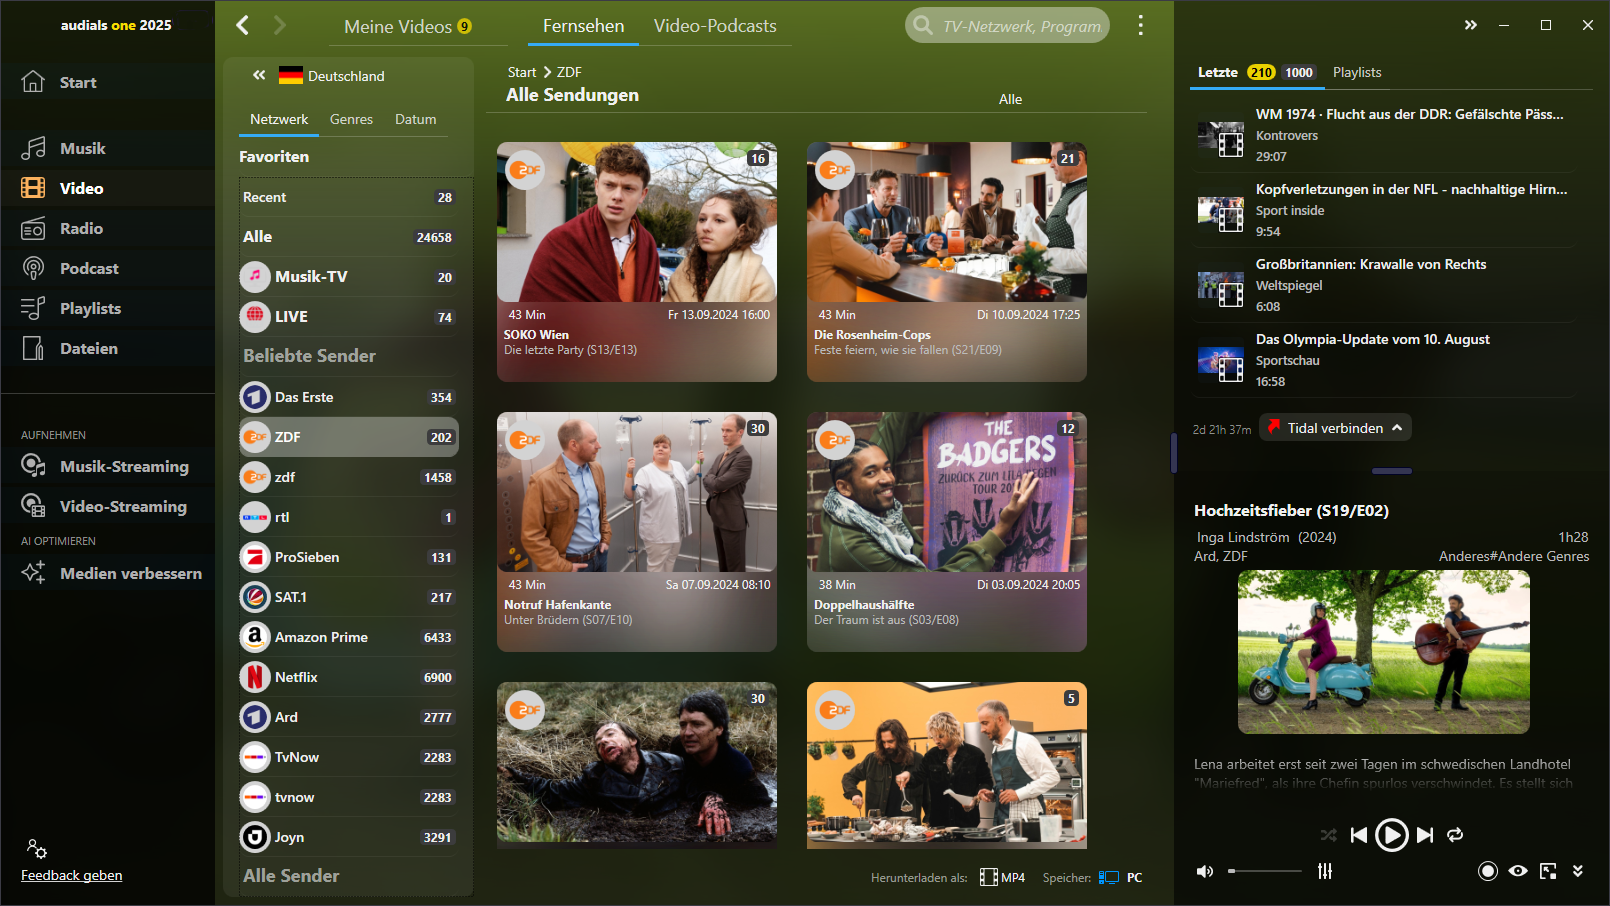Viewport: 1610px width, 906px height.
Task: Adjust the volume slider
Action: pyautogui.click(x=1266, y=871)
